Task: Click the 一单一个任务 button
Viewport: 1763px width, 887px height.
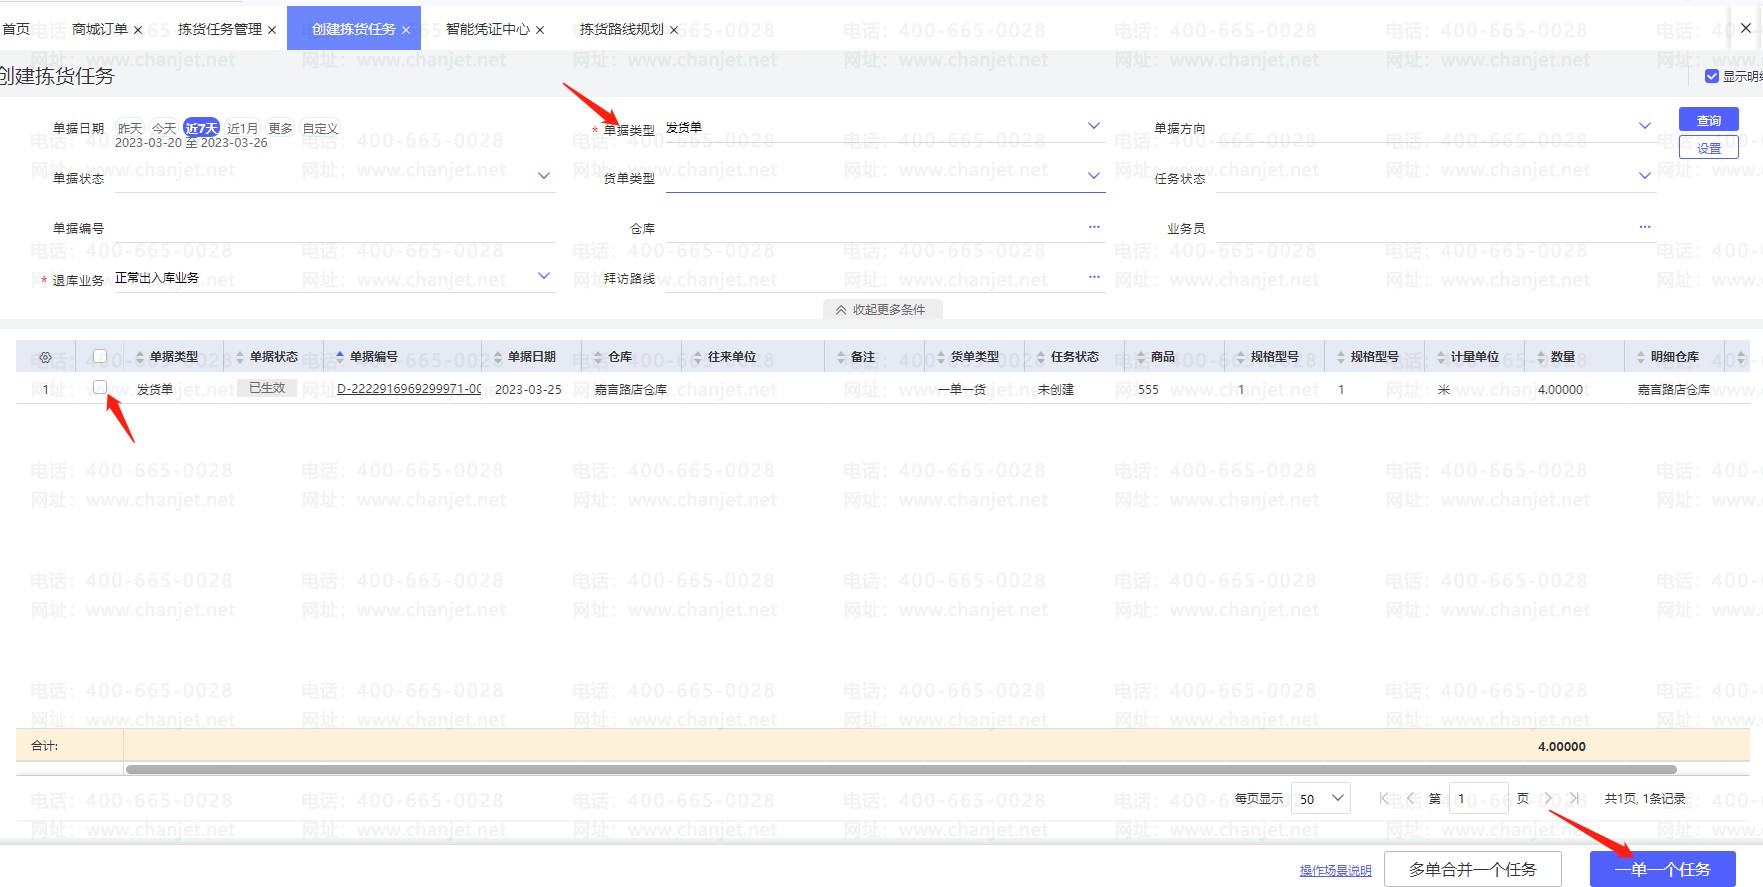Action: (1663, 869)
